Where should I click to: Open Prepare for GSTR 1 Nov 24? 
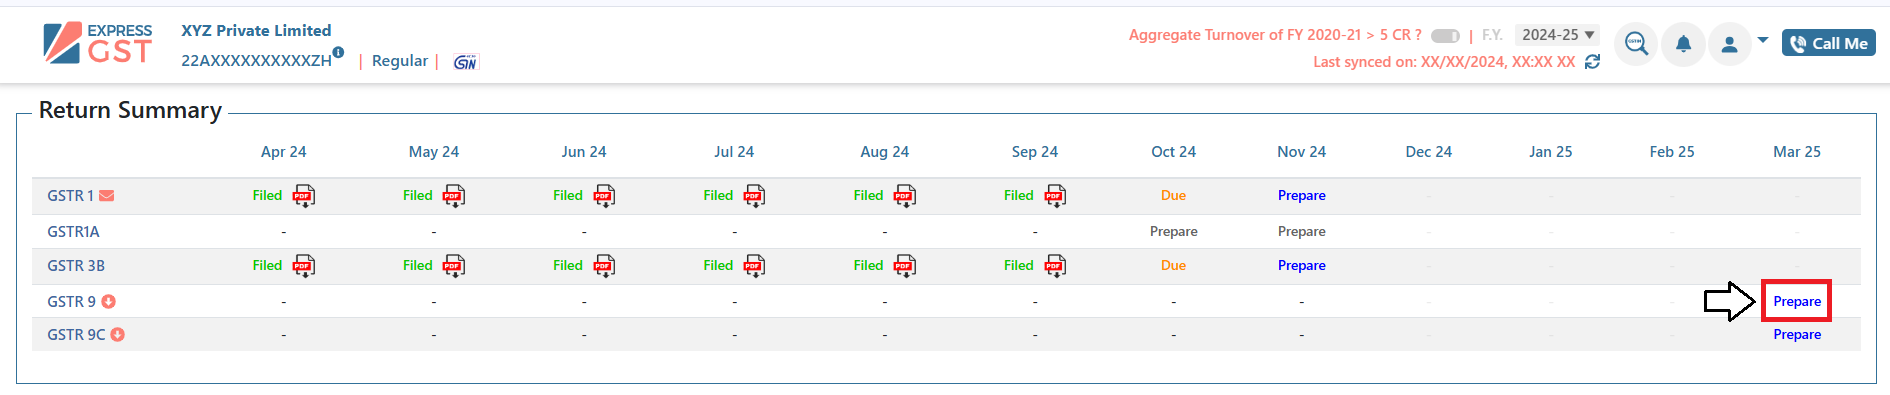pos(1301,196)
